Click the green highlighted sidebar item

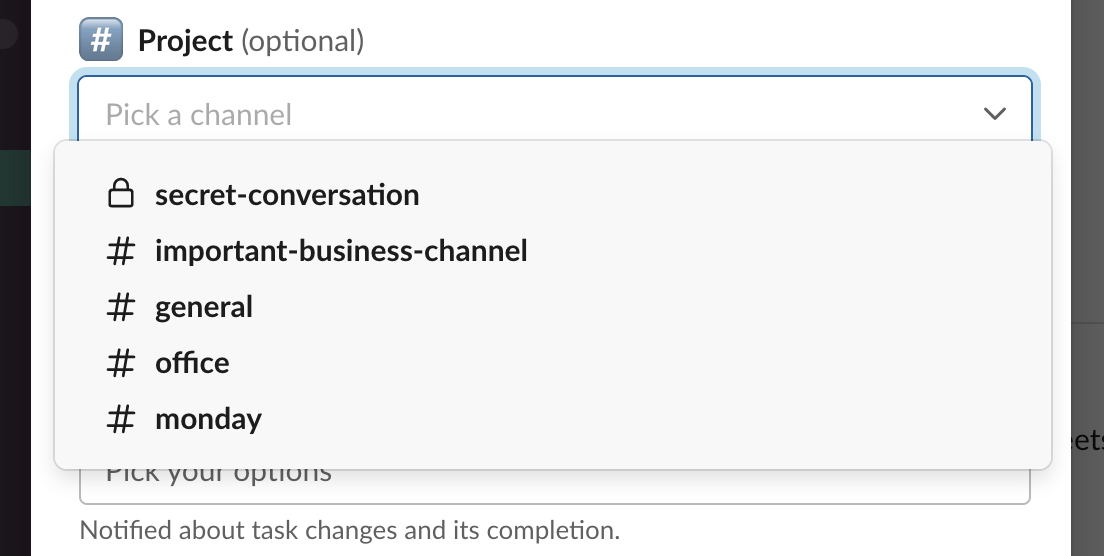pyautogui.click(x=15, y=178)
